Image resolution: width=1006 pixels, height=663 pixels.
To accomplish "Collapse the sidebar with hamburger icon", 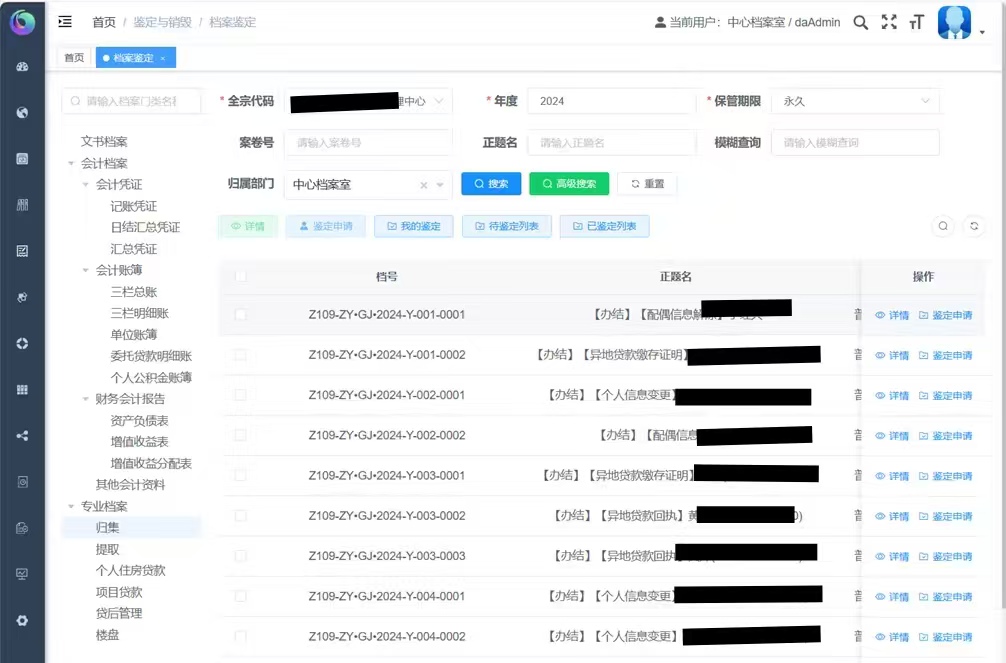I will 65,21.
